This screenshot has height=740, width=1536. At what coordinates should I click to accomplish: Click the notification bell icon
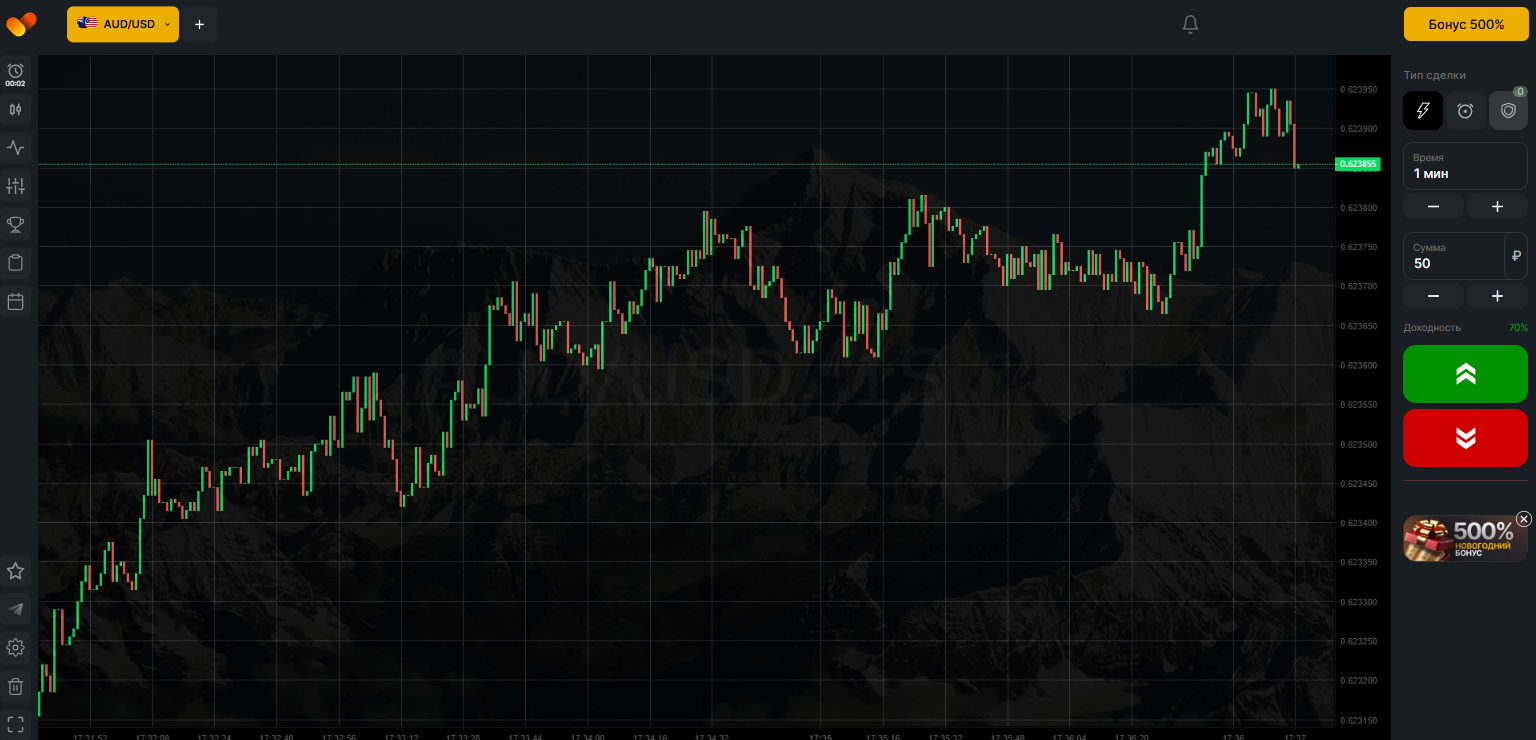point(1190,24)
